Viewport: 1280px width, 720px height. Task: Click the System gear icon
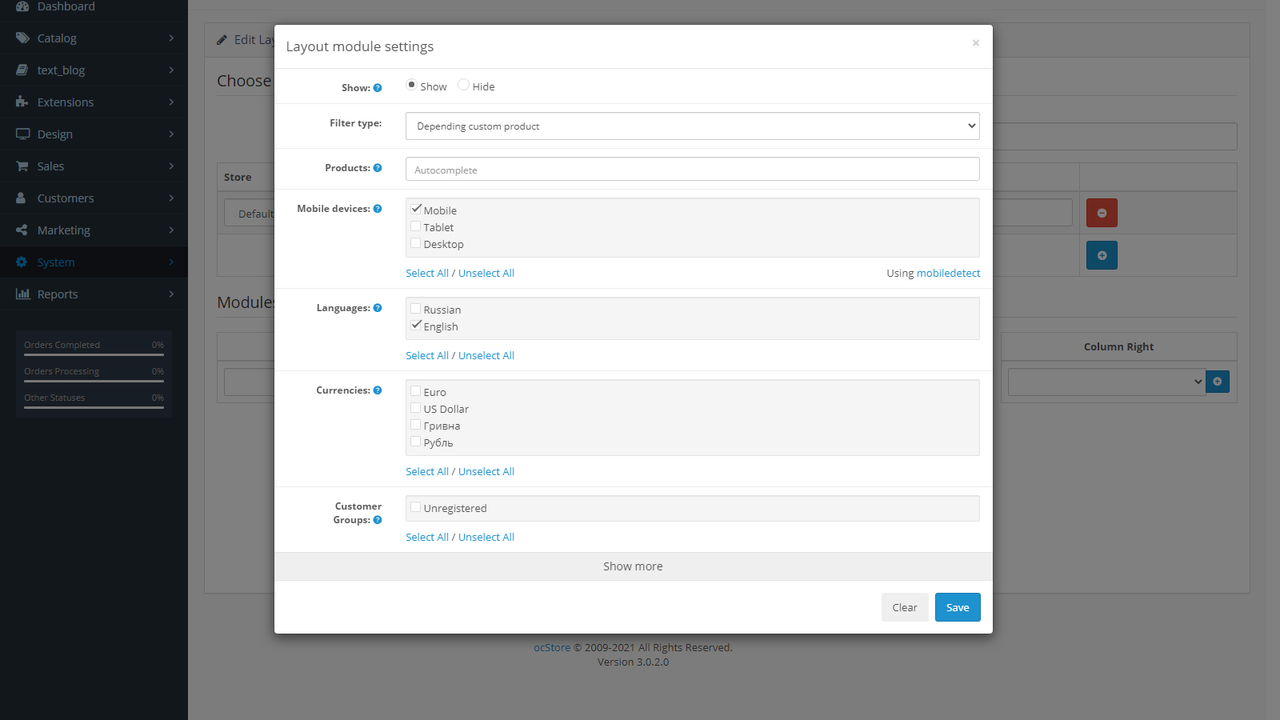[x=22, y=262]
